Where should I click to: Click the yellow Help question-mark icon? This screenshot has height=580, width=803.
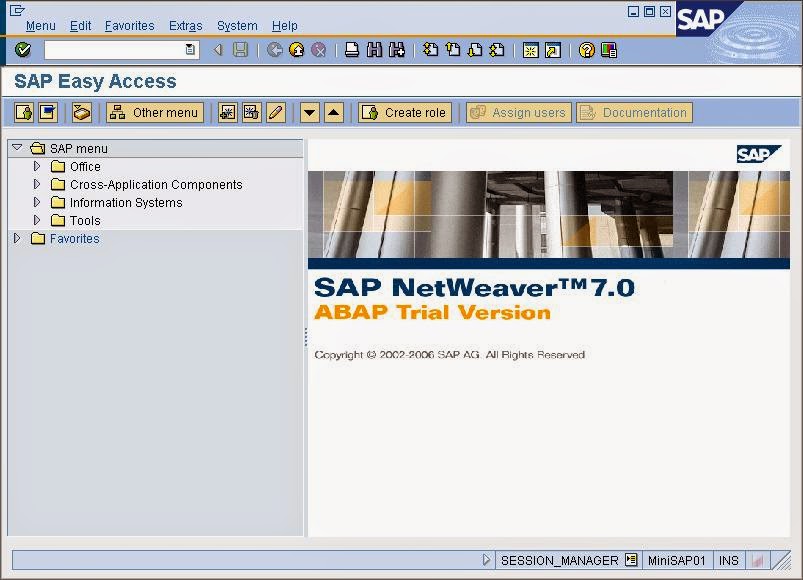click(586, 50)
